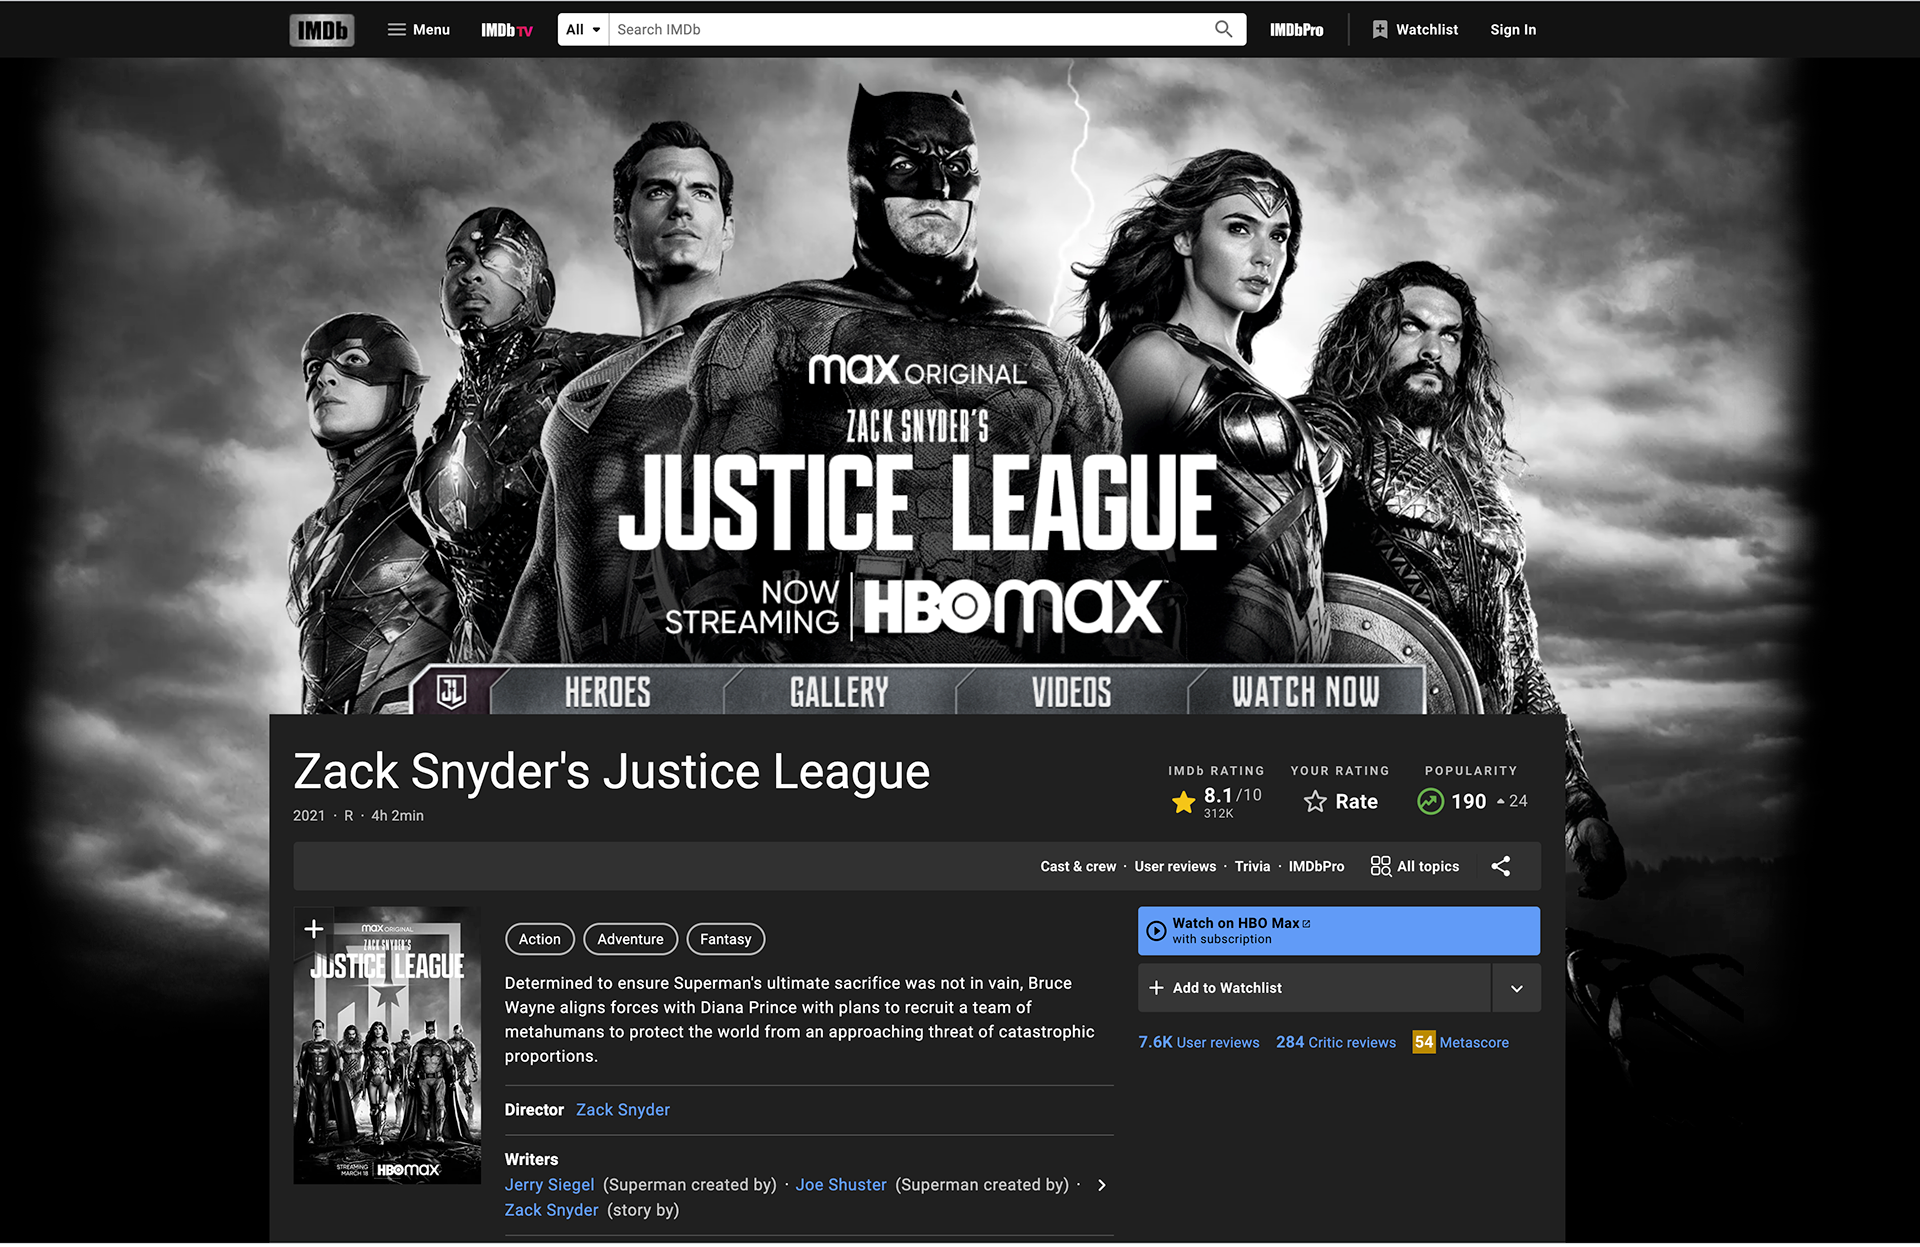1920x1247 pixels.
Task: Focus the Search IMDb input field
Action: pos(910,30)
